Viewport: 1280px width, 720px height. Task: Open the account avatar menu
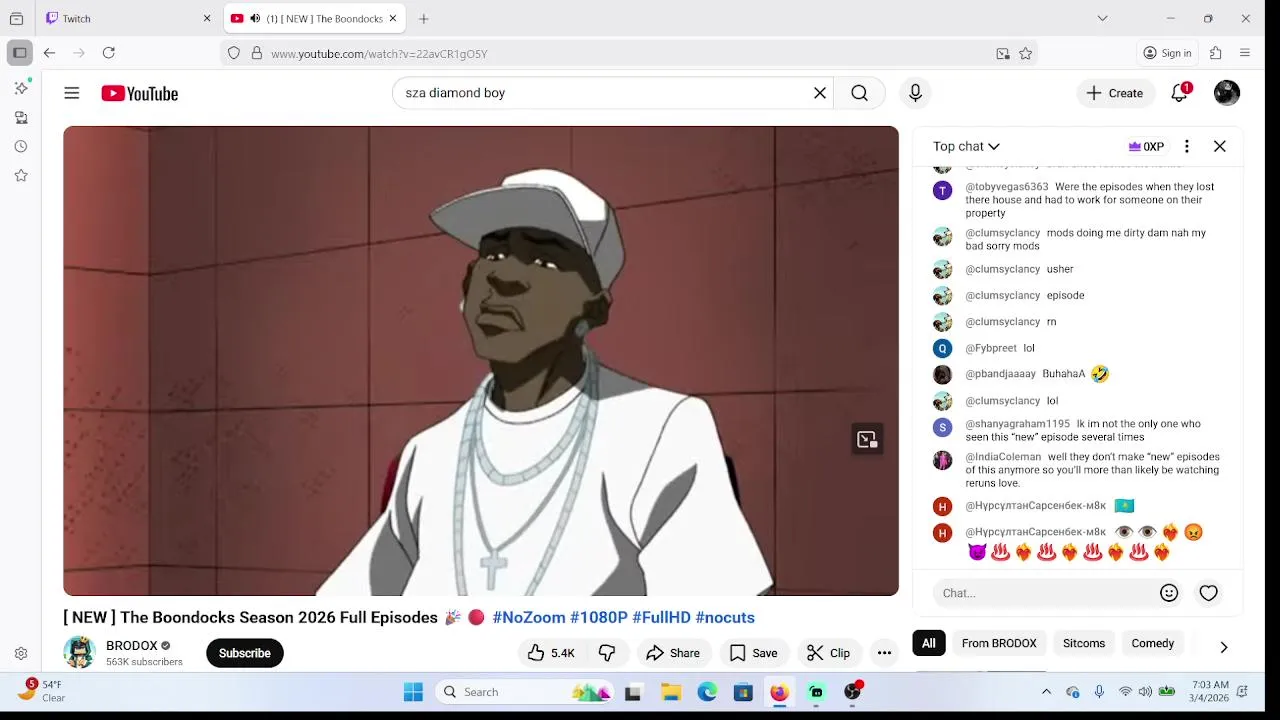point(1227,93)
